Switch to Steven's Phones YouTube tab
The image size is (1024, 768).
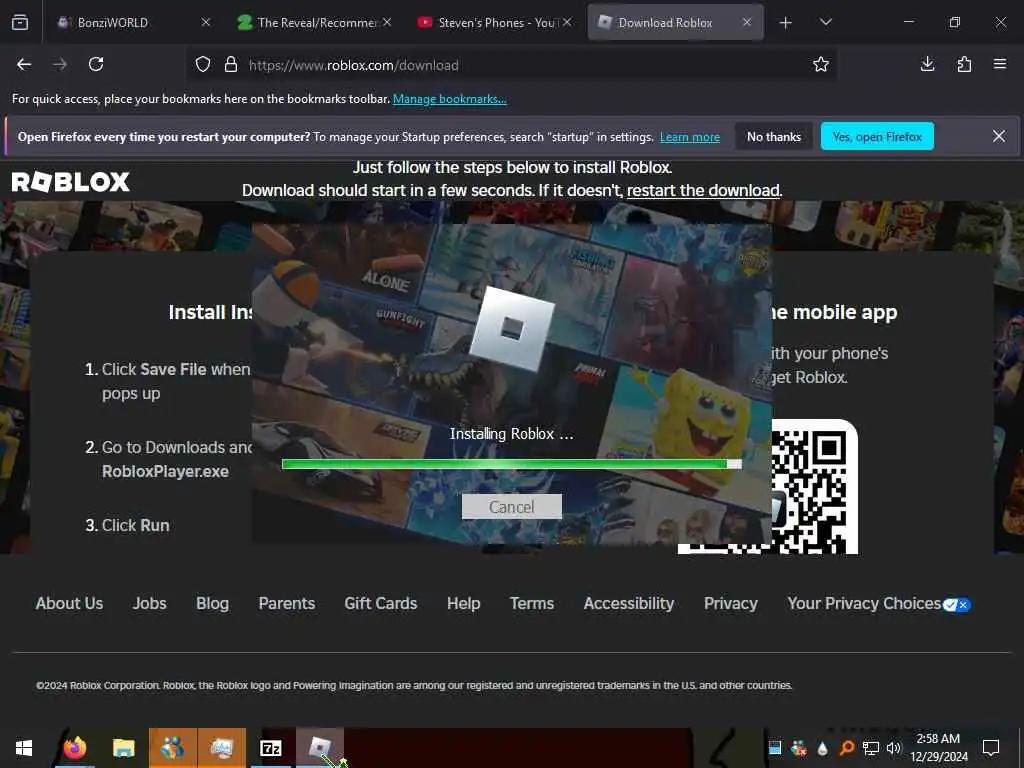(494, 23)
